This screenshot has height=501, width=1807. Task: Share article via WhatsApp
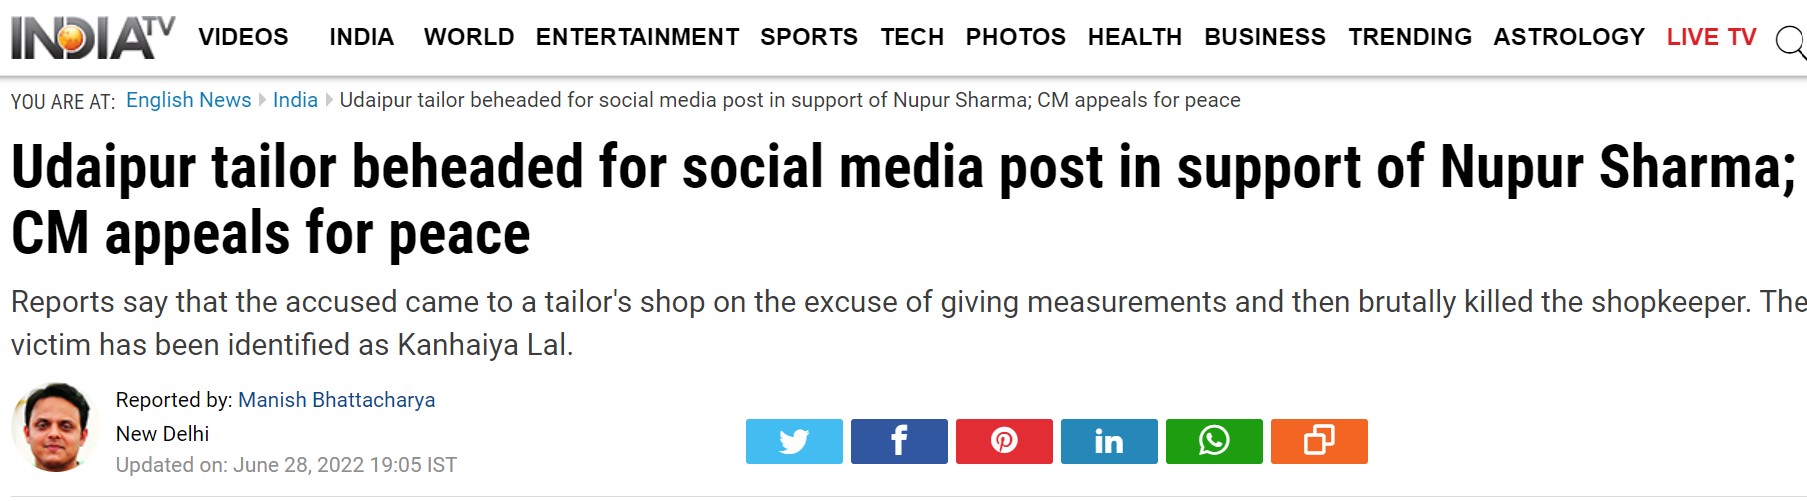click(1214, 441)
